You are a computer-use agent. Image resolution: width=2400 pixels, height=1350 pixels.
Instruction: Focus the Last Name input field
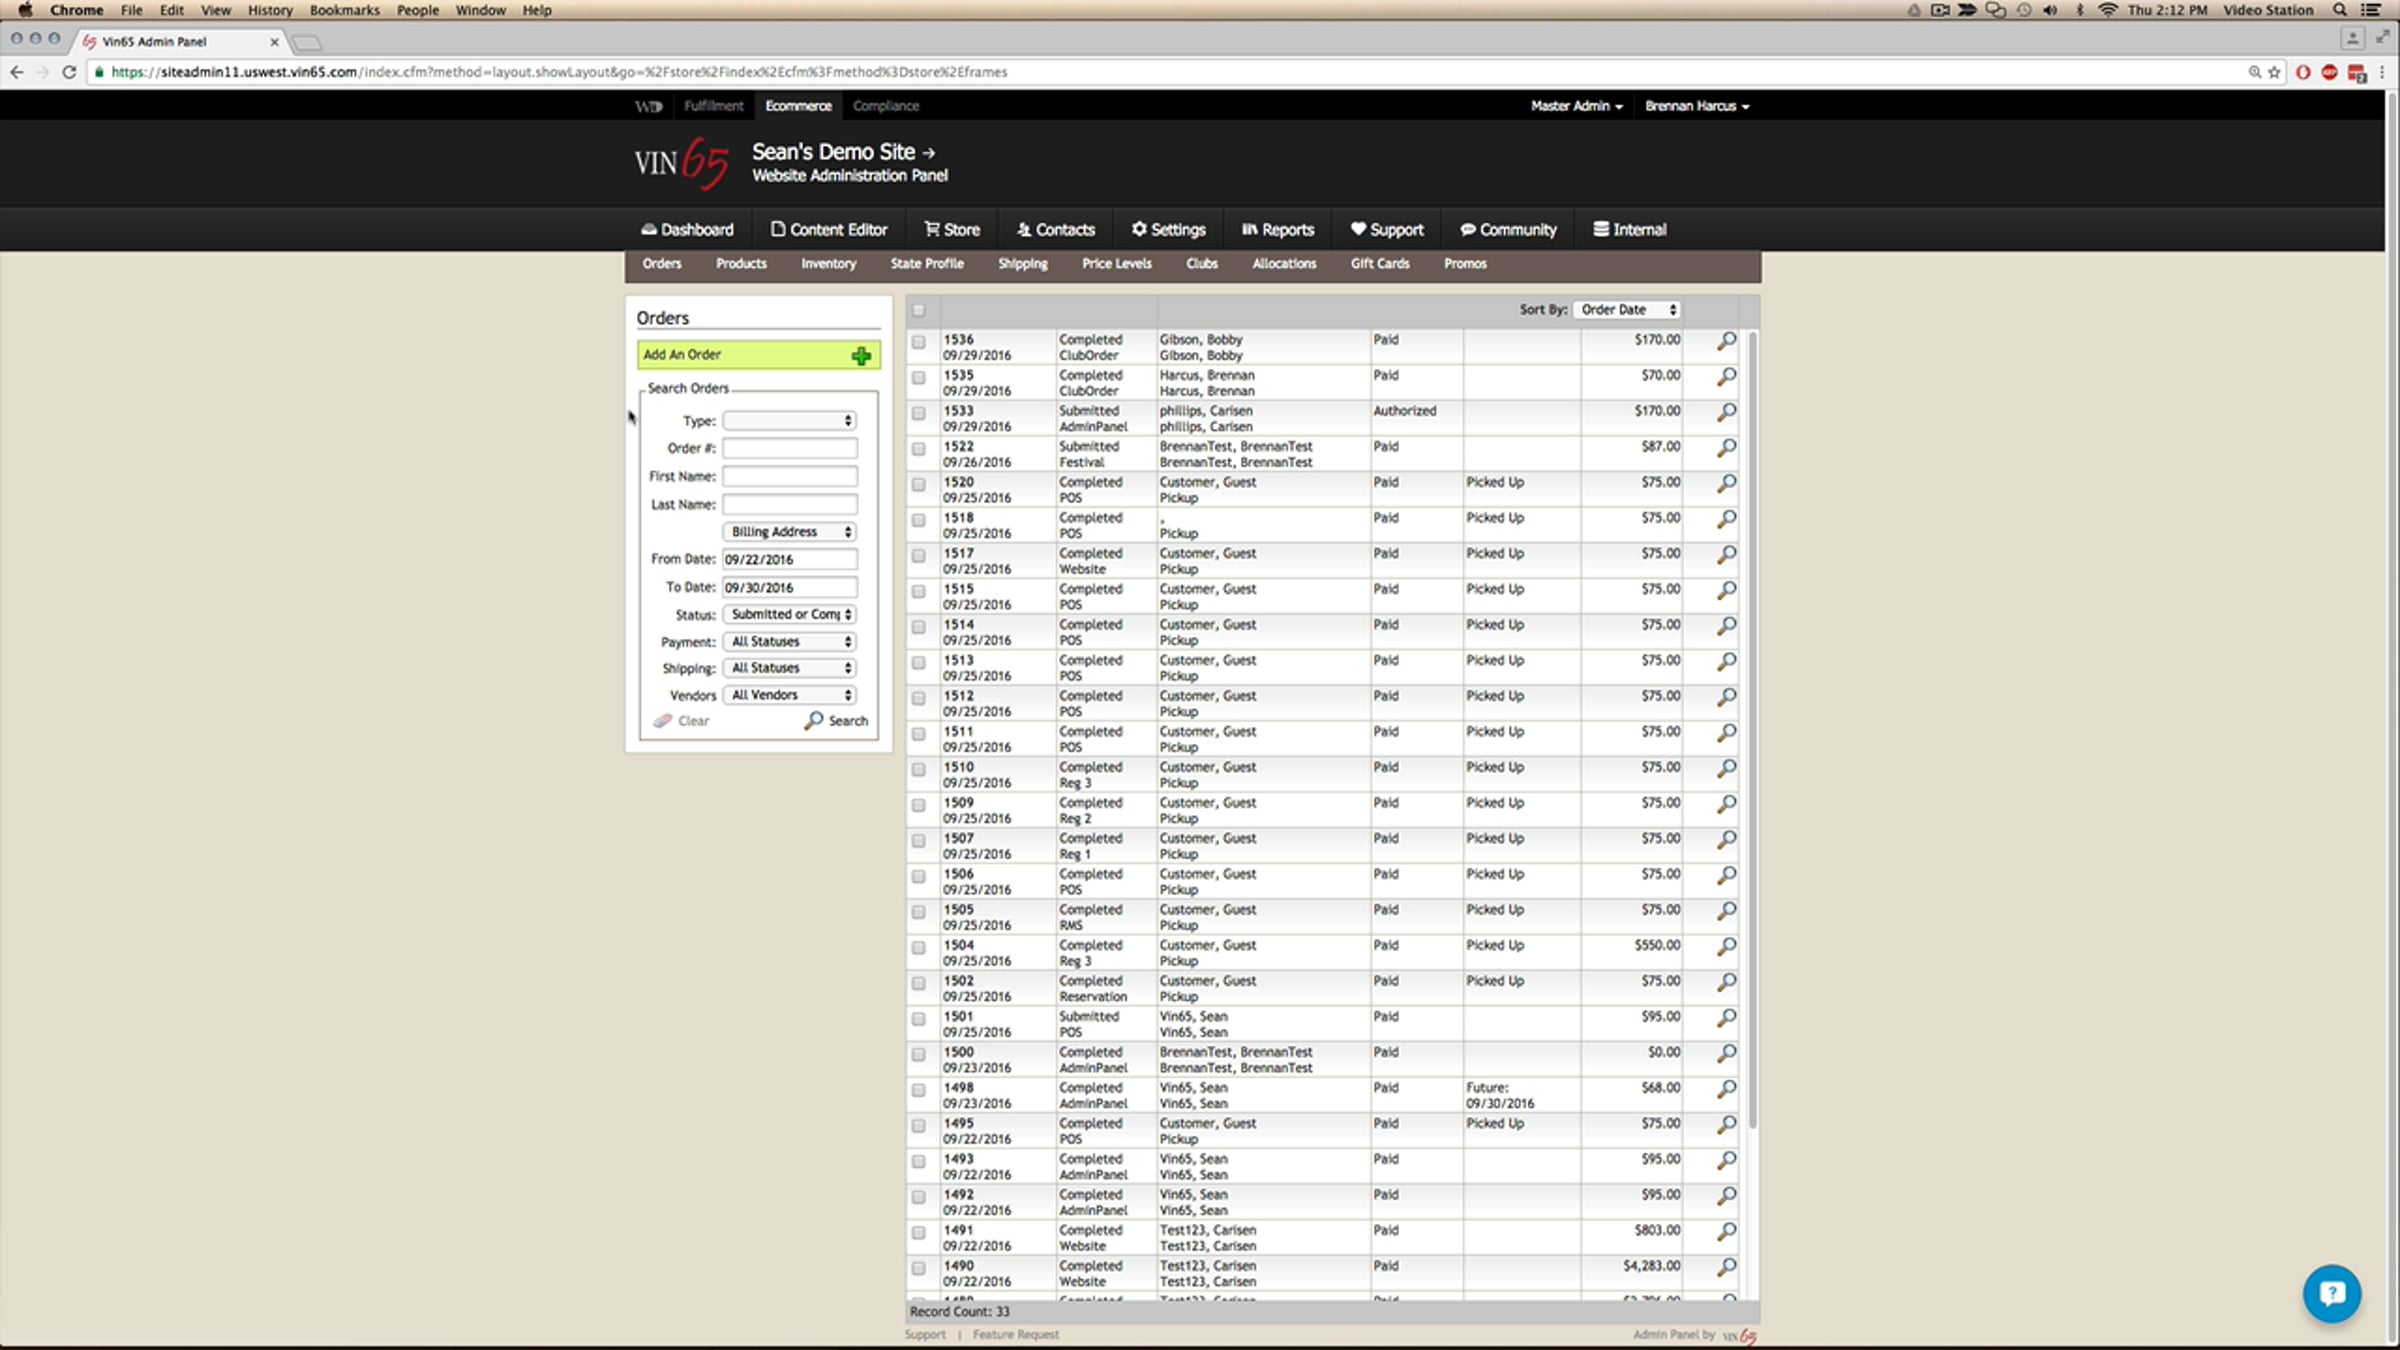click(790, 505)
